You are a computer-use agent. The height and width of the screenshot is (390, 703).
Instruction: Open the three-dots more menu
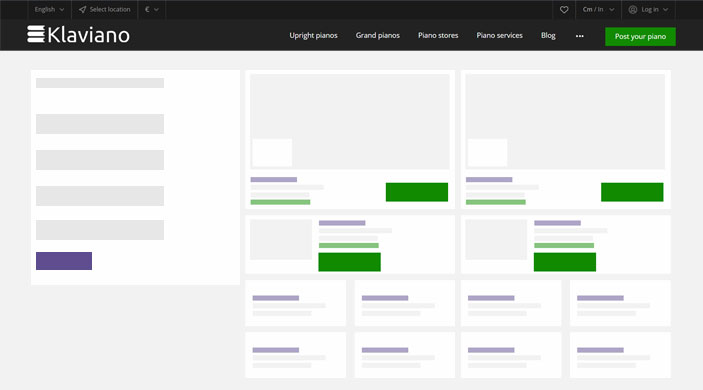click(x=580, y=36)
